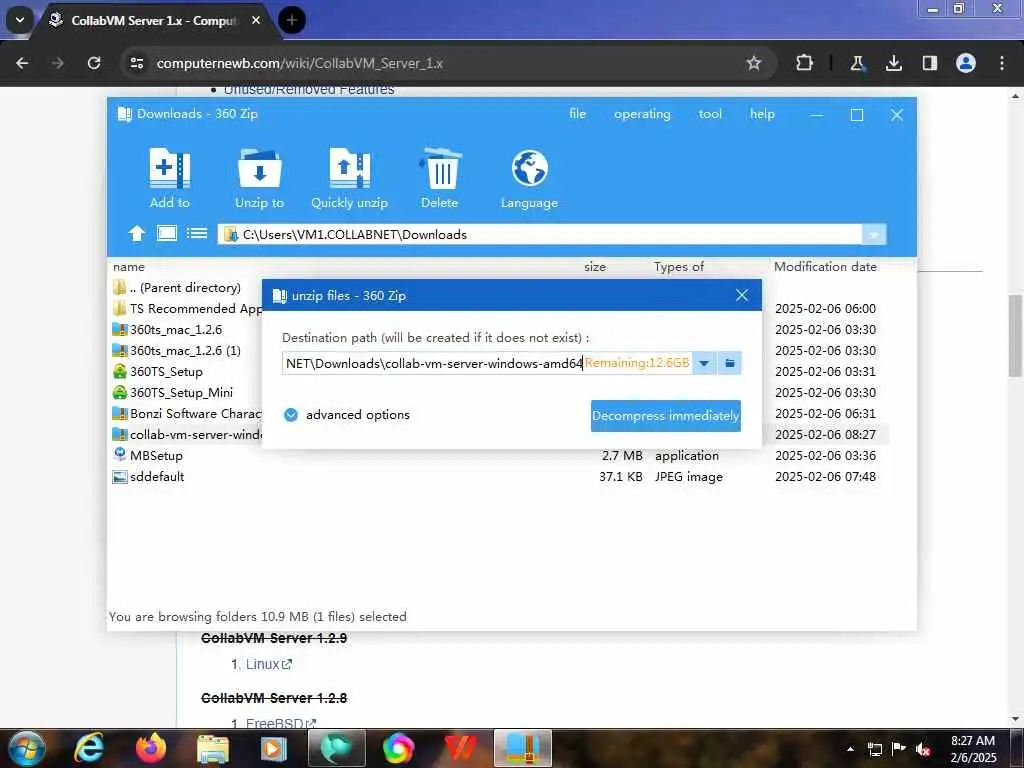
Task: Bookmark this page with star icon
Action: (754, 63)
